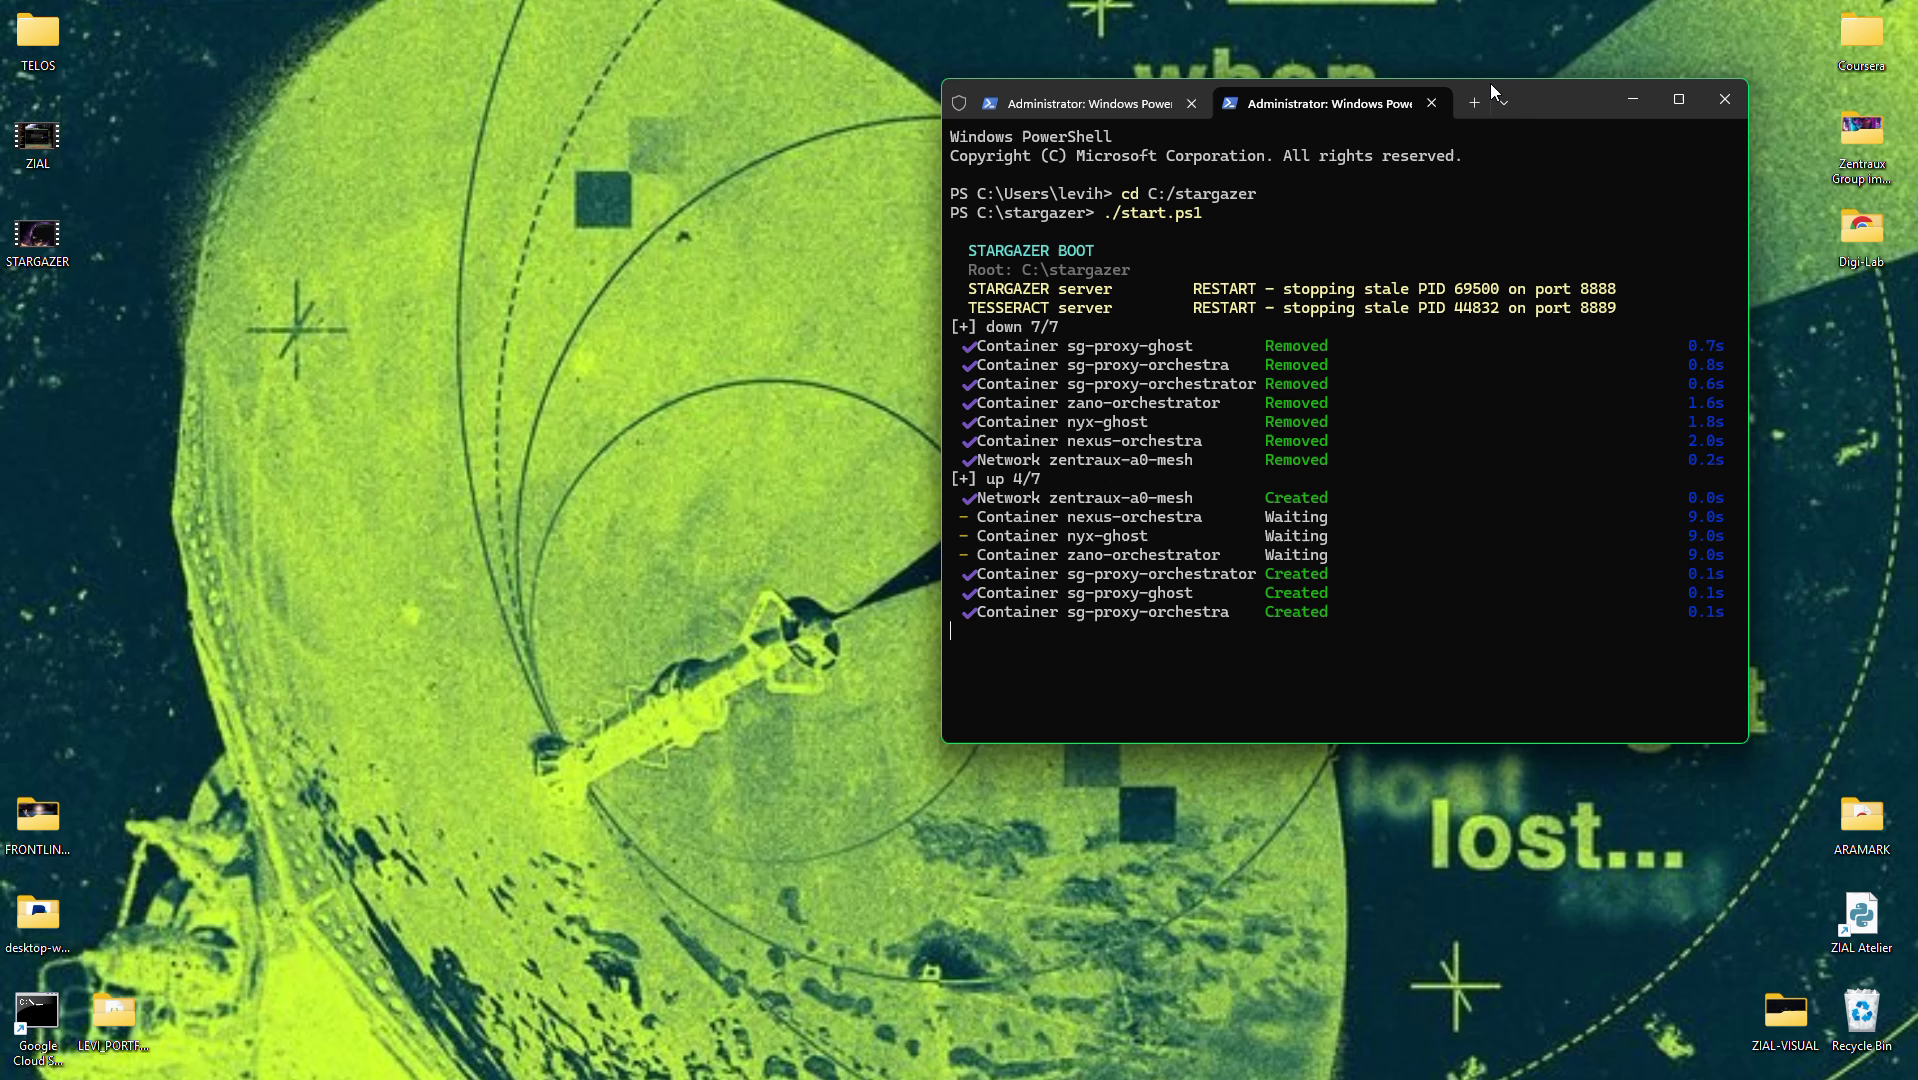The height and width of the screenshot is (1080, 1918).
Task: Select the desktop-w... folder icon
Action: click(37, 924)
